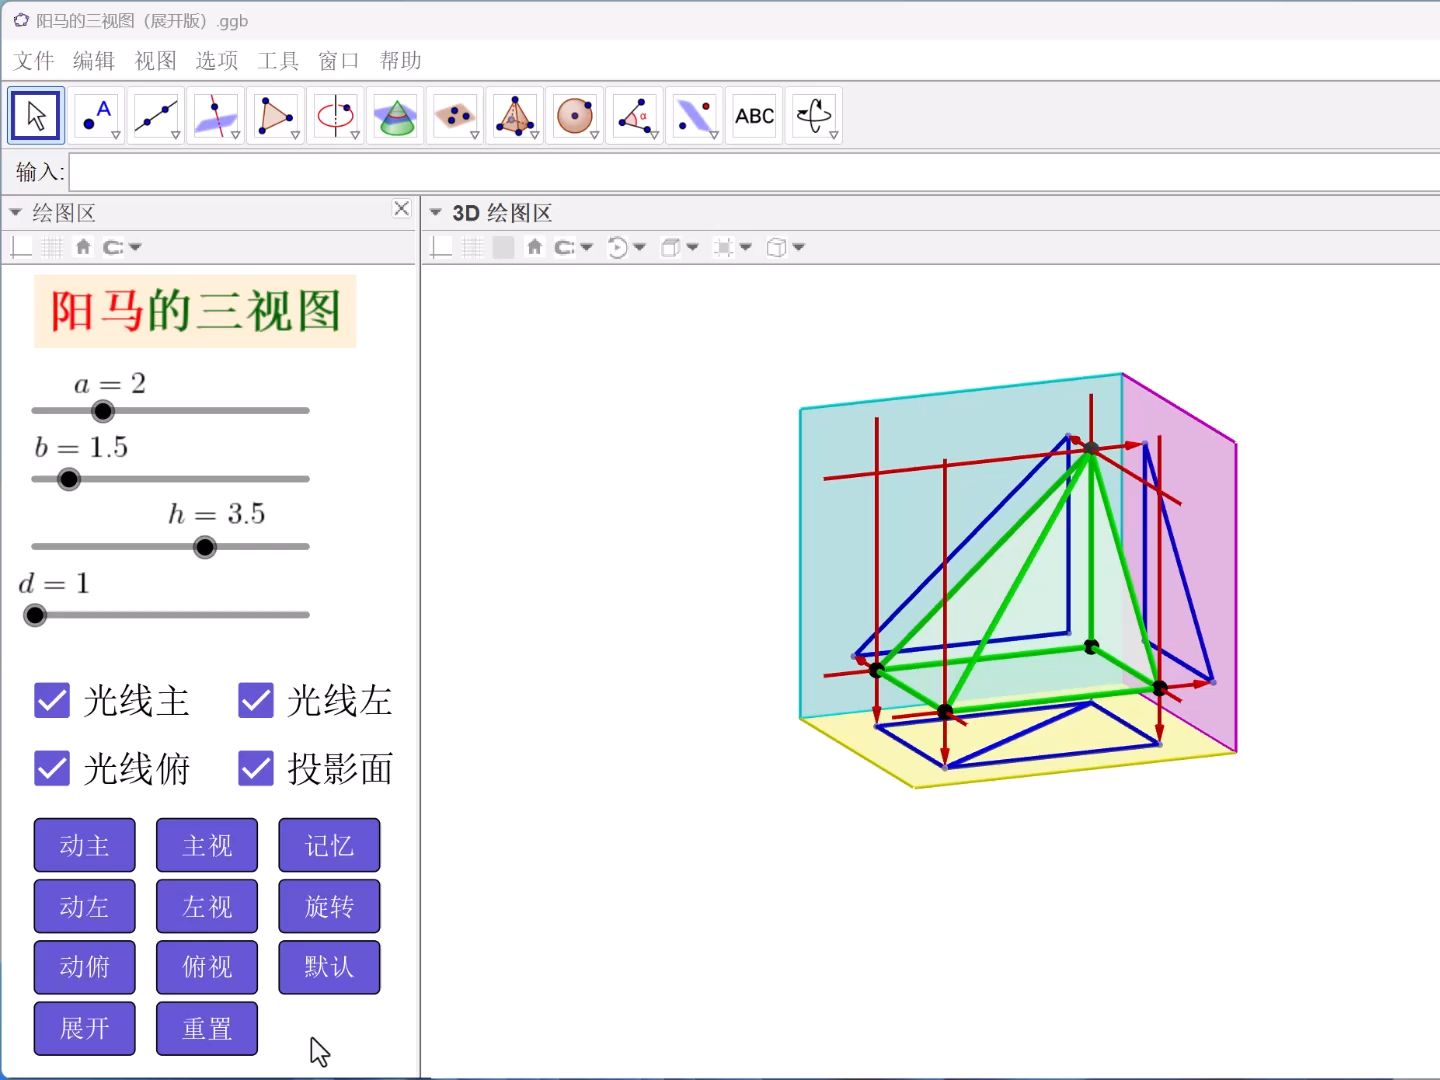The image size is (1440, 1080).
Task: Open the view direction dropdown arrow
Action: click(692, 247)
